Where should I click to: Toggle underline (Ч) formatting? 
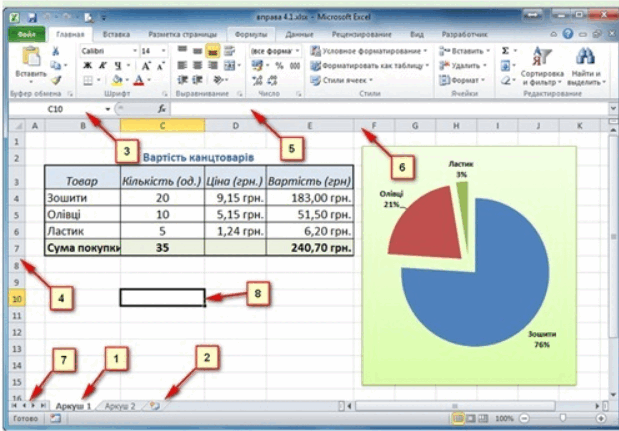(x=118, y=66)
